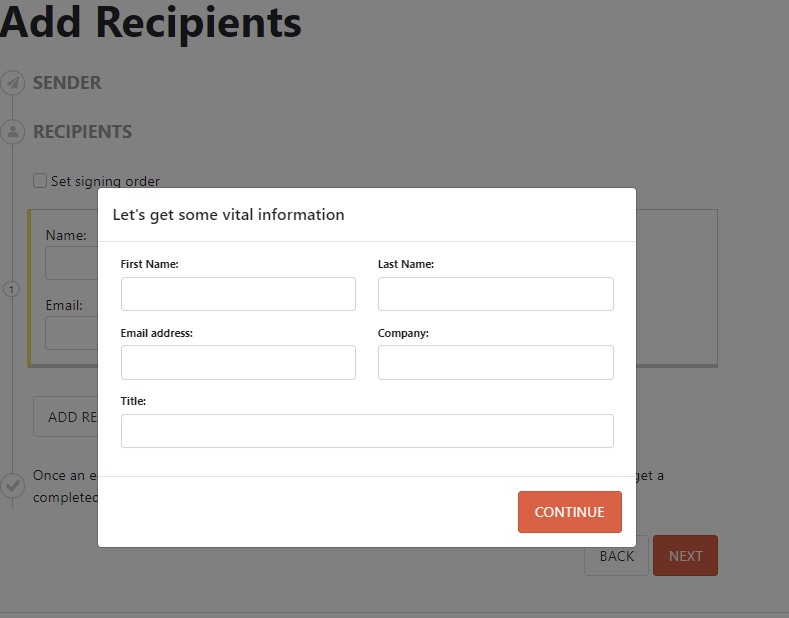Click the recipient Email field behind dialog
789x618 pixels.
coord(71,333)
